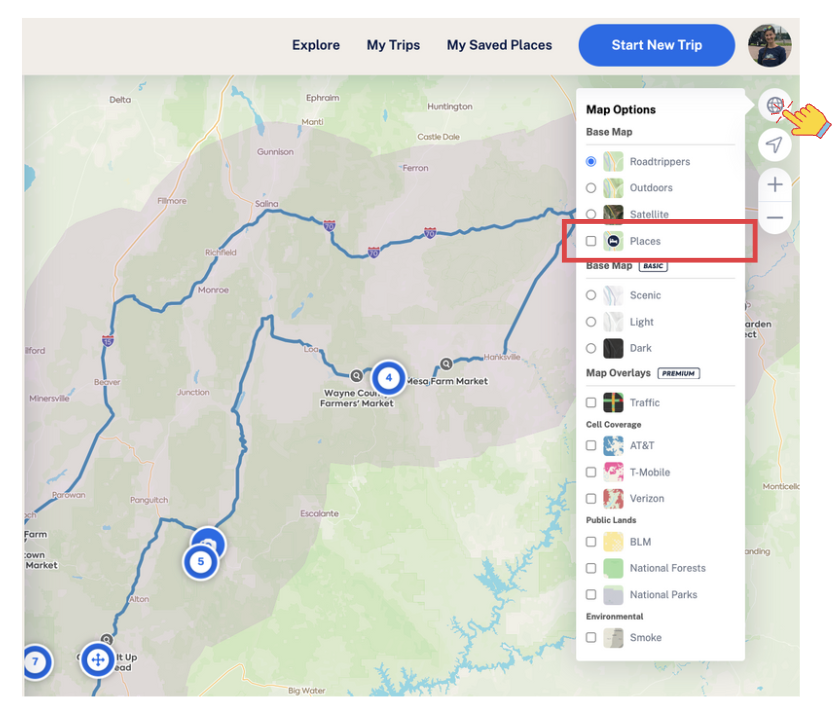Enable the Traffic checkbox
The height and width of the screenshot is (710, 840).
tap(591, 402)
